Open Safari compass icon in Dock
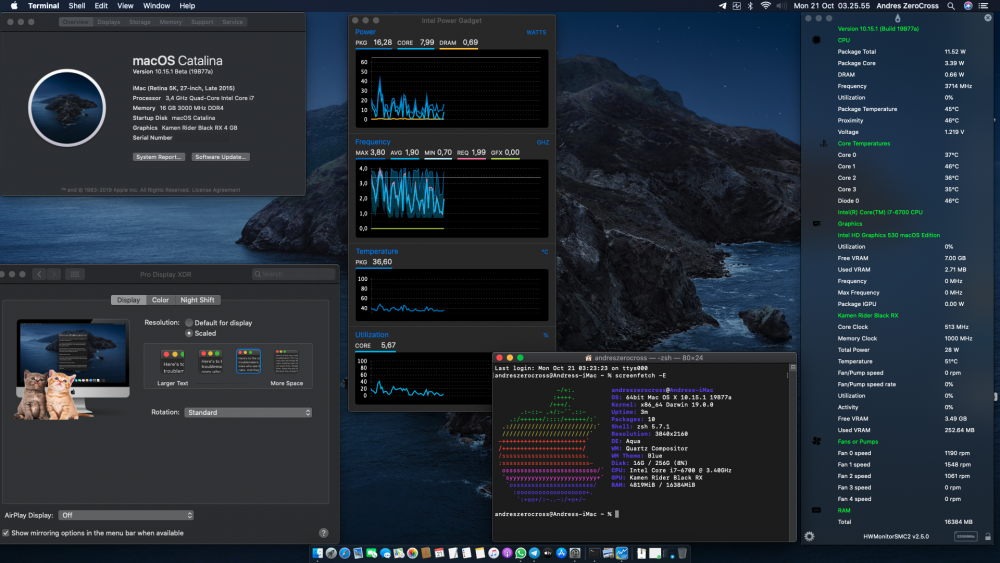This screenshot has width=1000, height=563. tap(344, 553)
